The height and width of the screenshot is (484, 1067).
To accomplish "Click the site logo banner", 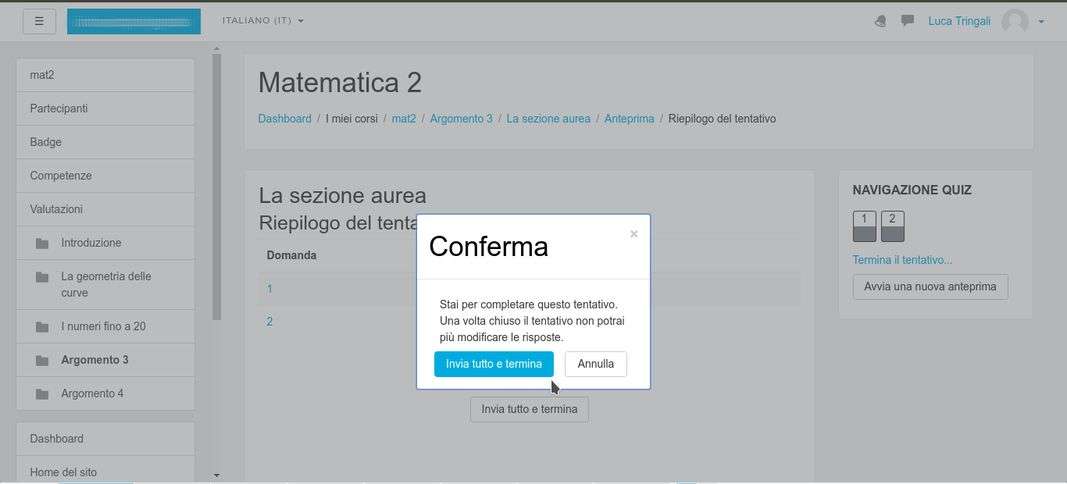I will click(x=133, y=22).
